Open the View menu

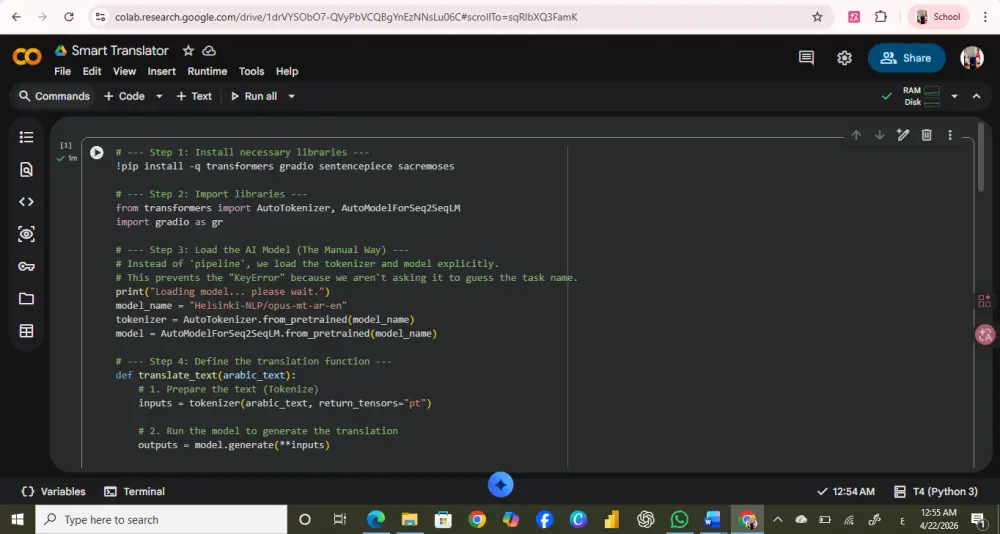click(124, 71)
